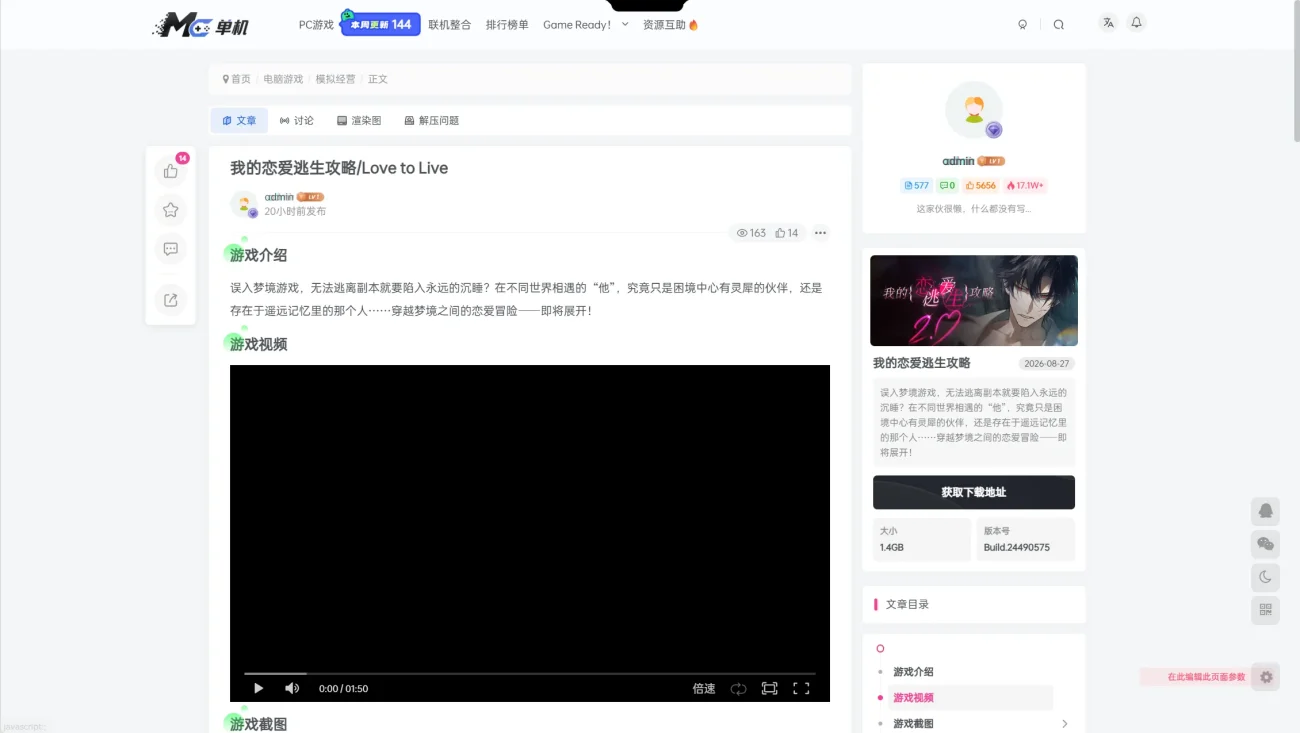Click the author avatar under article title
Screen dimensions: 1300x733
click(244, 204)
